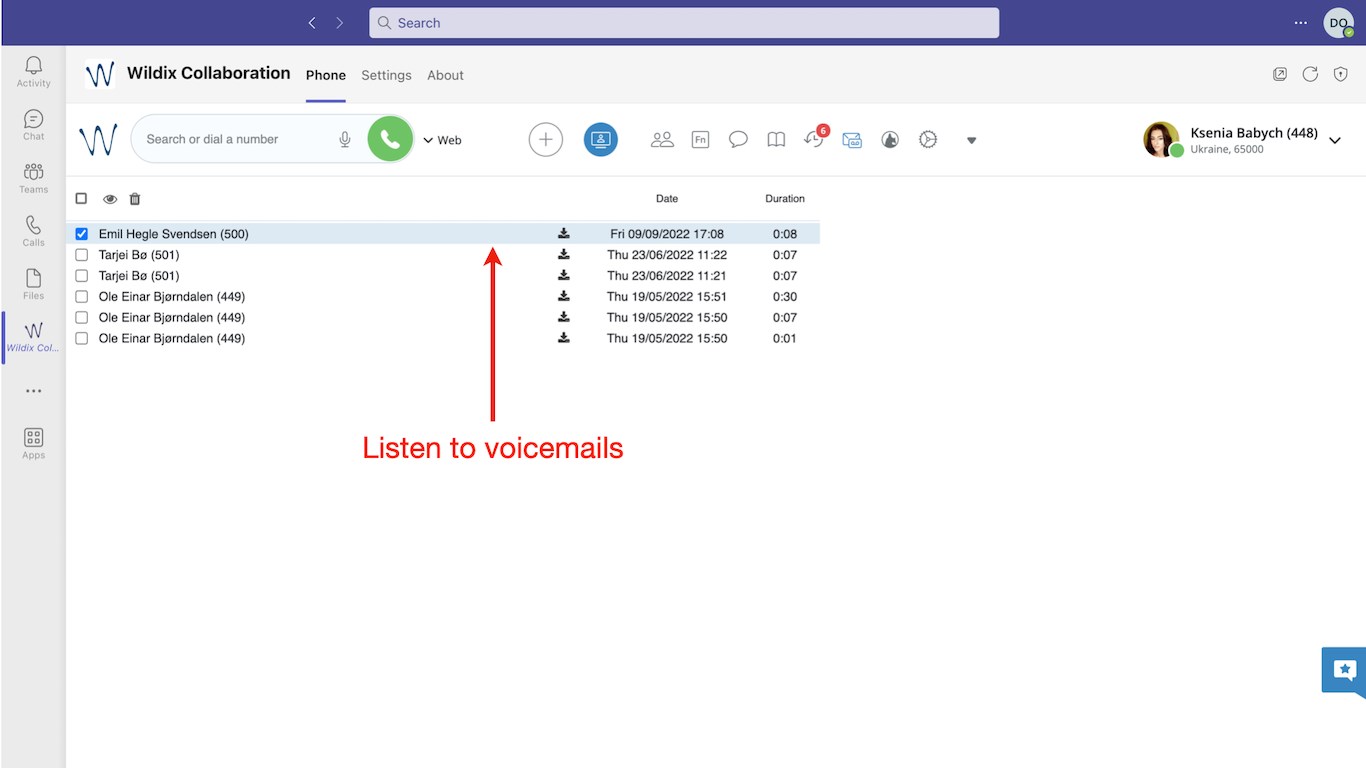This screenshot has width=1366, height=768.
Task: Sort by the Duration column header
Action: click(x=785, y=198)
